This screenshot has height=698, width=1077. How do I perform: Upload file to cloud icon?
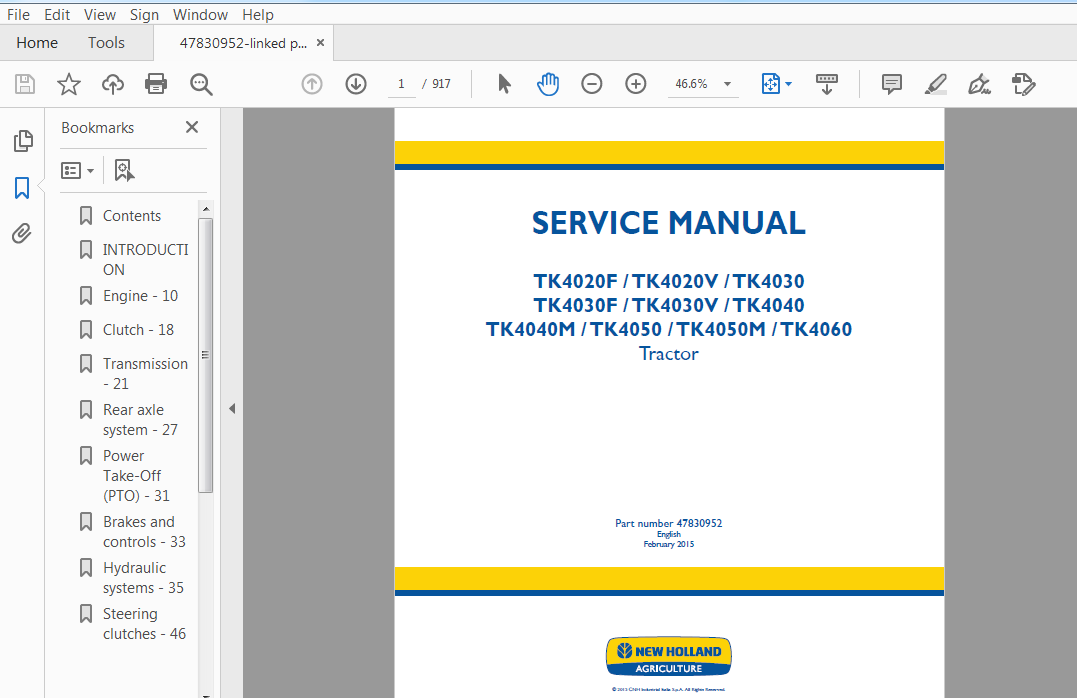[x=113, y=85]
